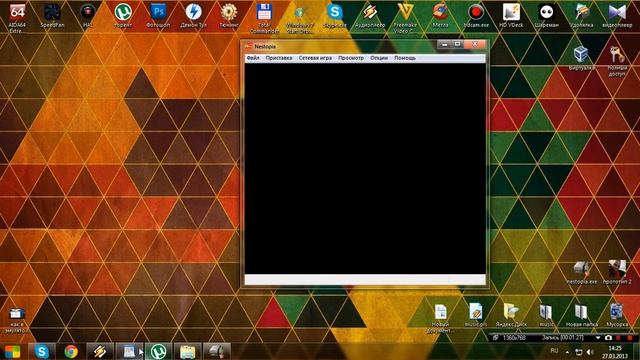Open Google Chrome from the taskbar
The height and width of the screenshot is (360, 640).
(x=71, y=351)
